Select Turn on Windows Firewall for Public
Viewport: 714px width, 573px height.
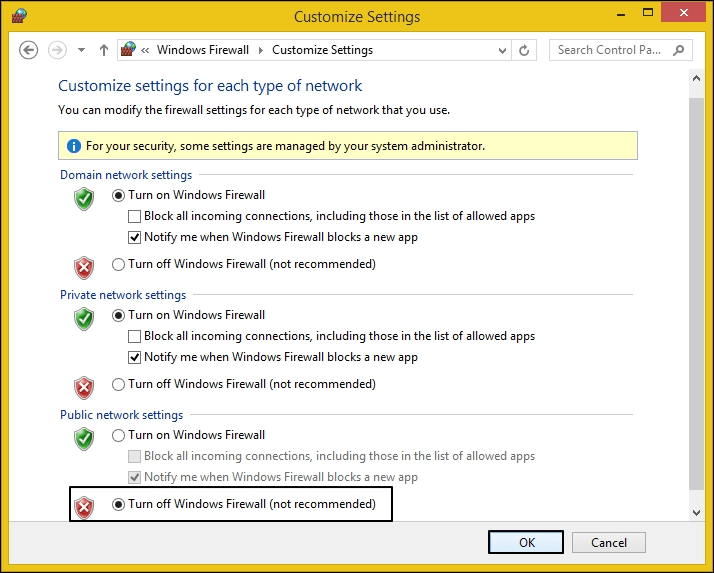[x=188, y=435]
